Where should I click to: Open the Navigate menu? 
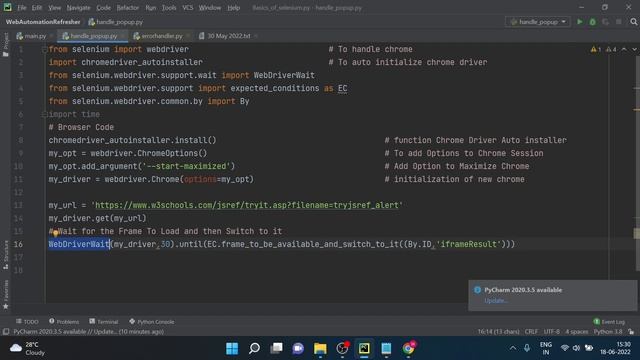(x=78, y=8)
